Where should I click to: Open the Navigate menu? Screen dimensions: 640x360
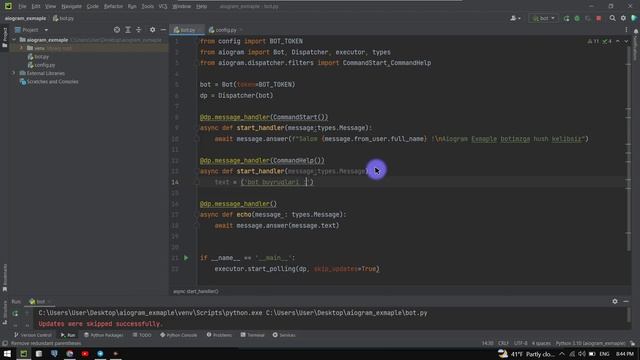point(71,7)
